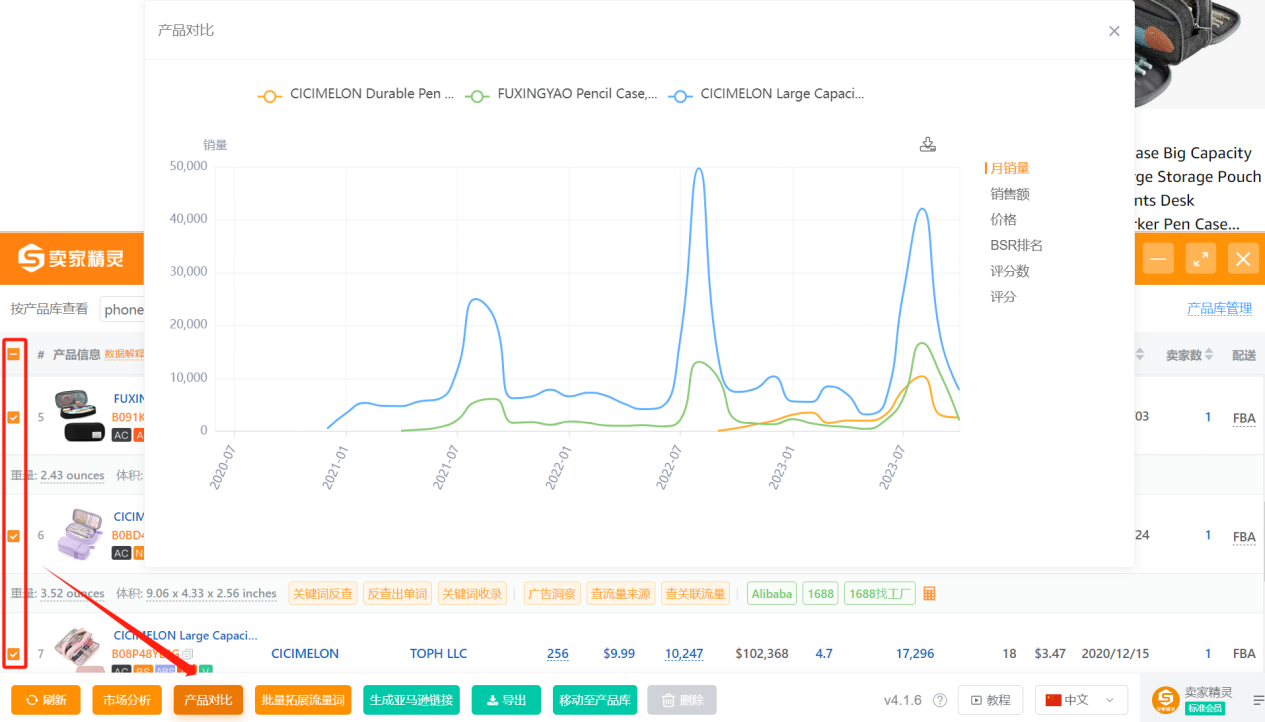
Task: Click weight 2.43 ounces value
Action: pos(72,475)
